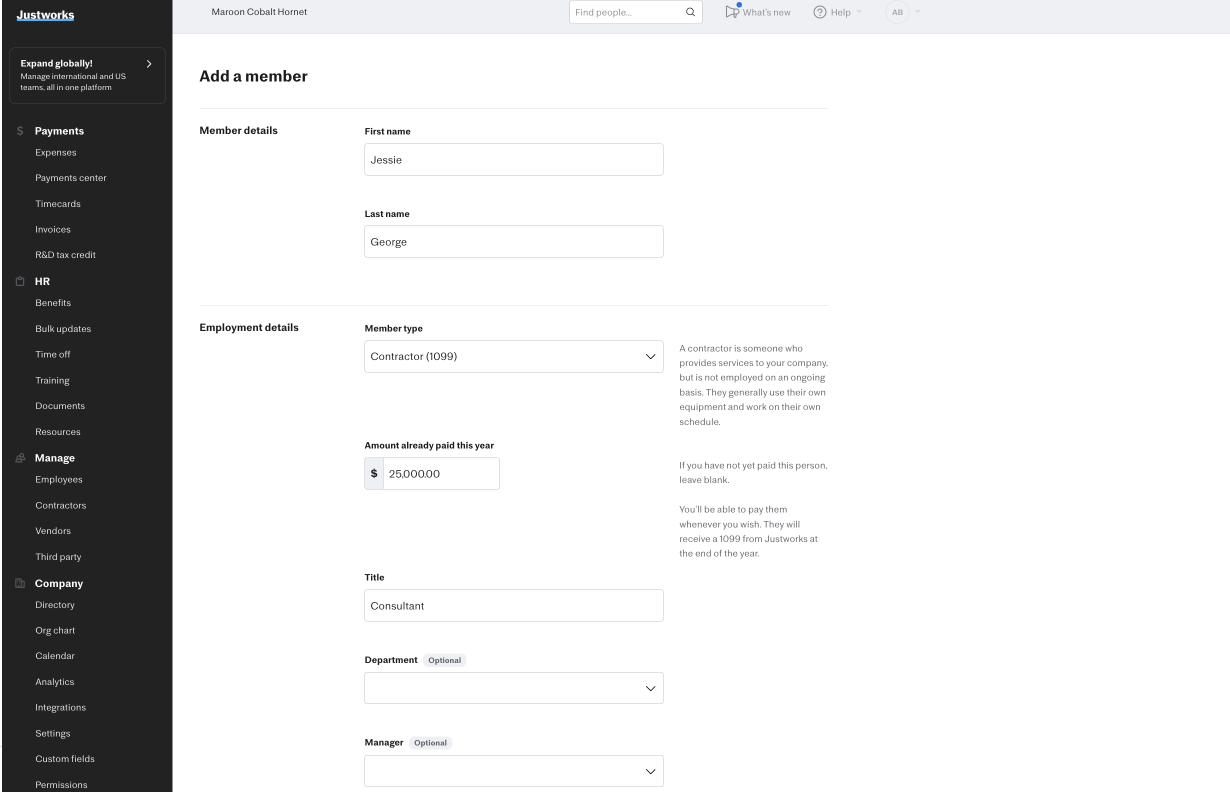This screenshot has height=792, width=1230.
Task: Open the What's new announcements icon
Action: [x=733, y=12]
